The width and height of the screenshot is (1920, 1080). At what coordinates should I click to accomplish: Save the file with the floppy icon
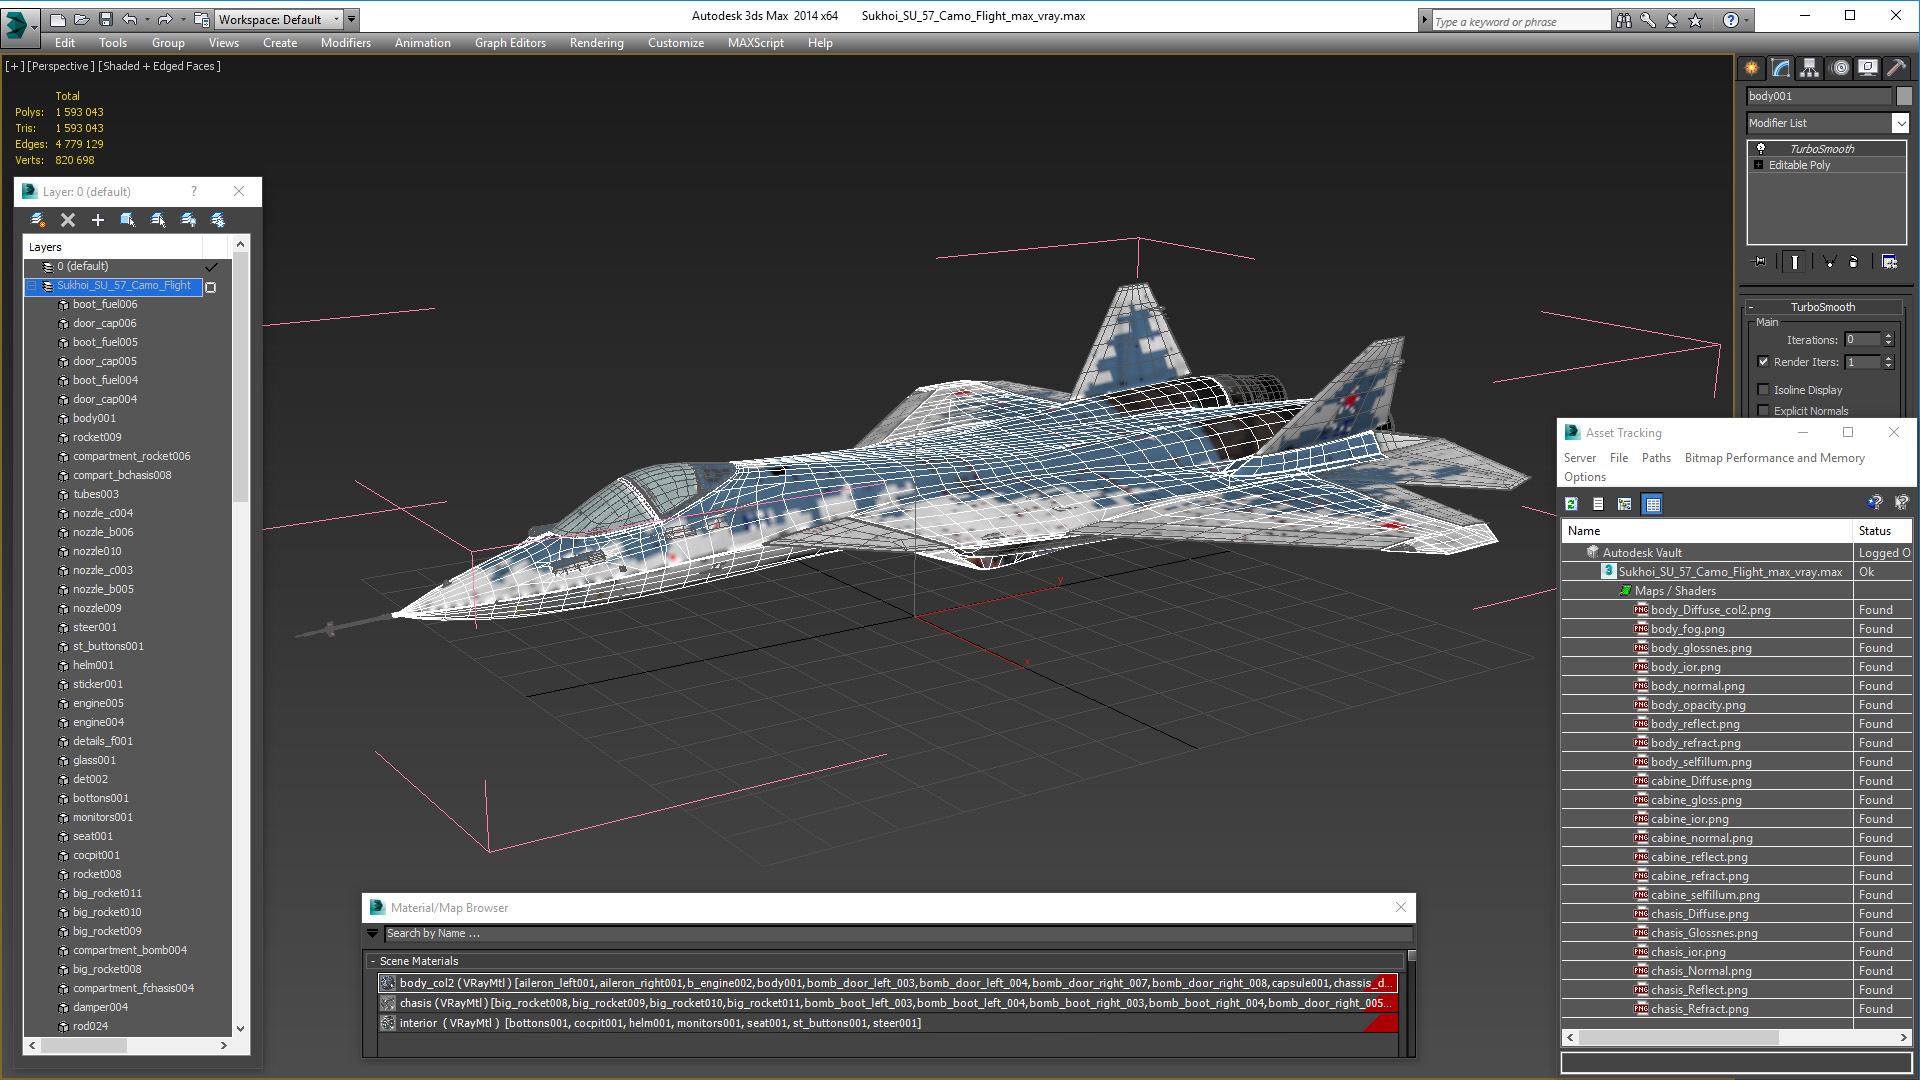tap(105, 19)
